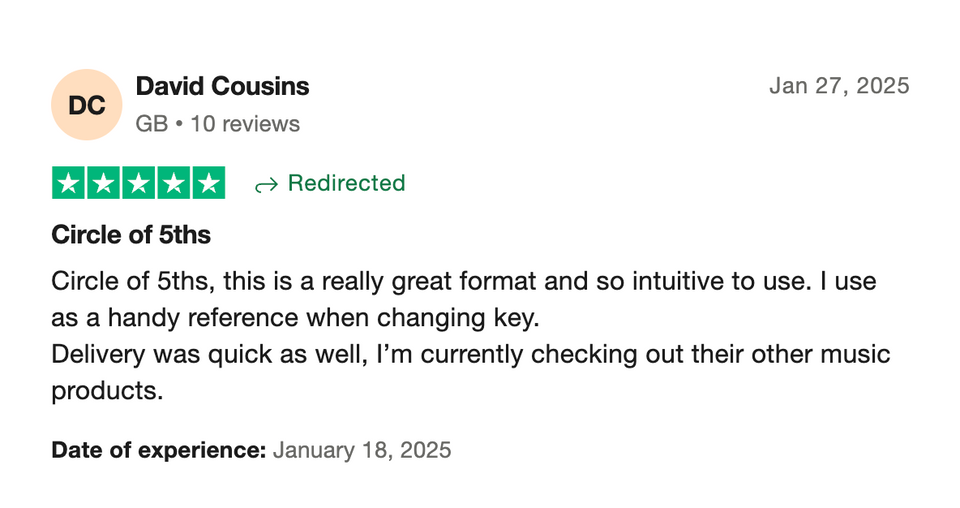
Task: Click the first green rating star
Action: [x=69, y=183]
